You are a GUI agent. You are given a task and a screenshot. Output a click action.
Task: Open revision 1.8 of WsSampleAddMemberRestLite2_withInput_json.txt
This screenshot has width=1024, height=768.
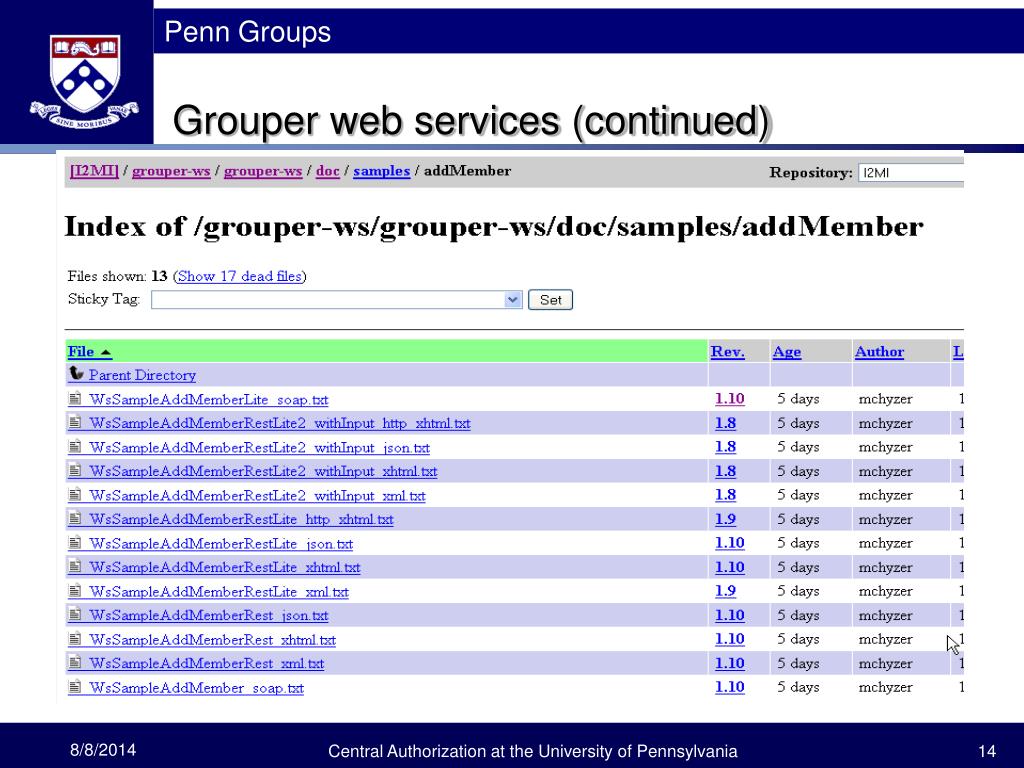tap(726, 447)
